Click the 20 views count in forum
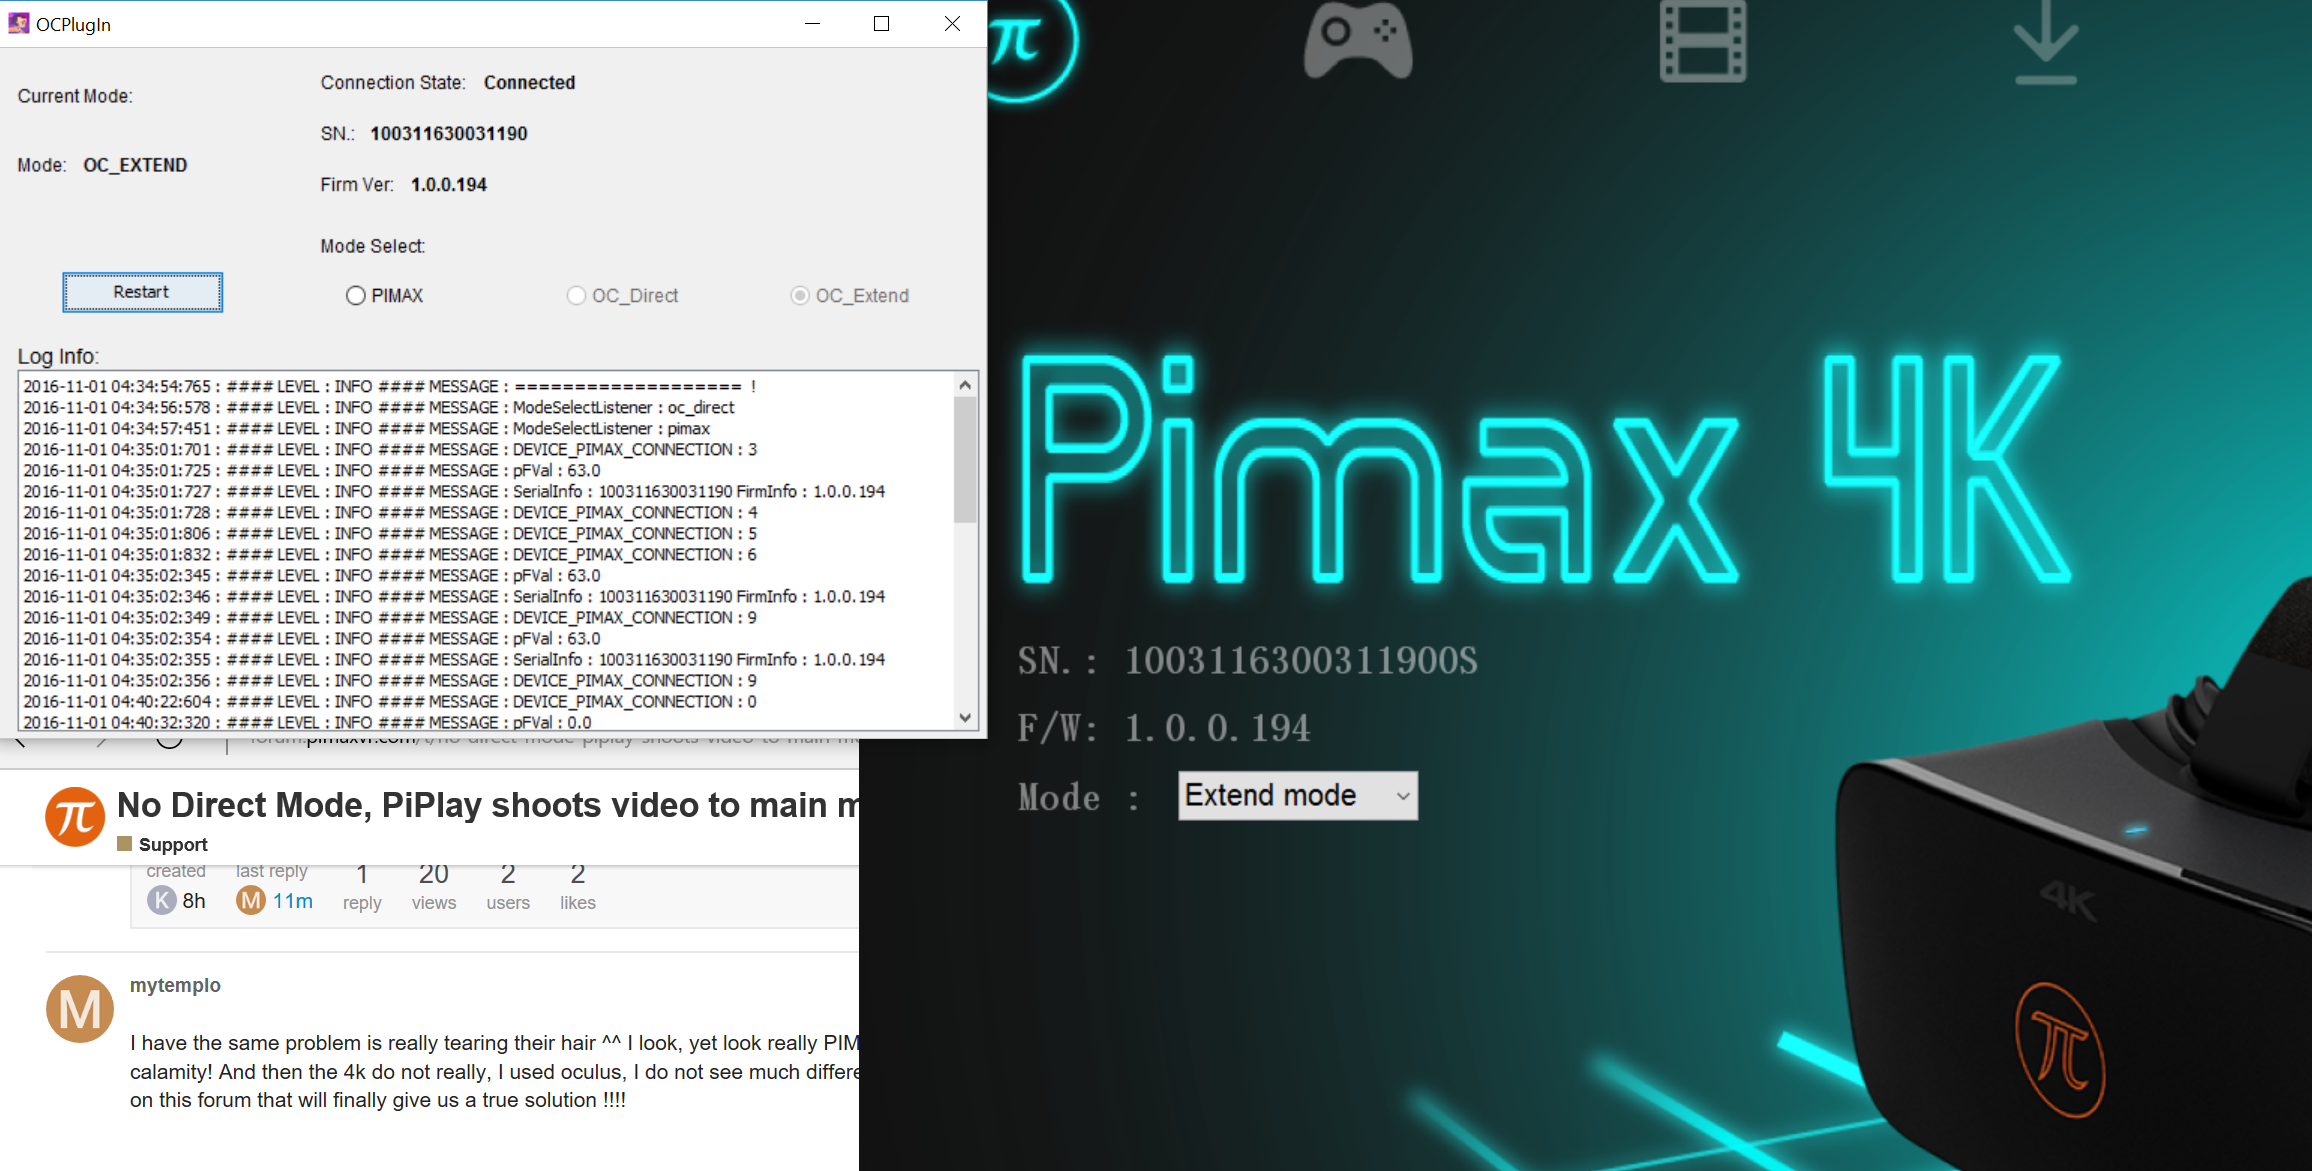The height and width of the screenshot is (1171, 2312). click(x=434, y=874)
